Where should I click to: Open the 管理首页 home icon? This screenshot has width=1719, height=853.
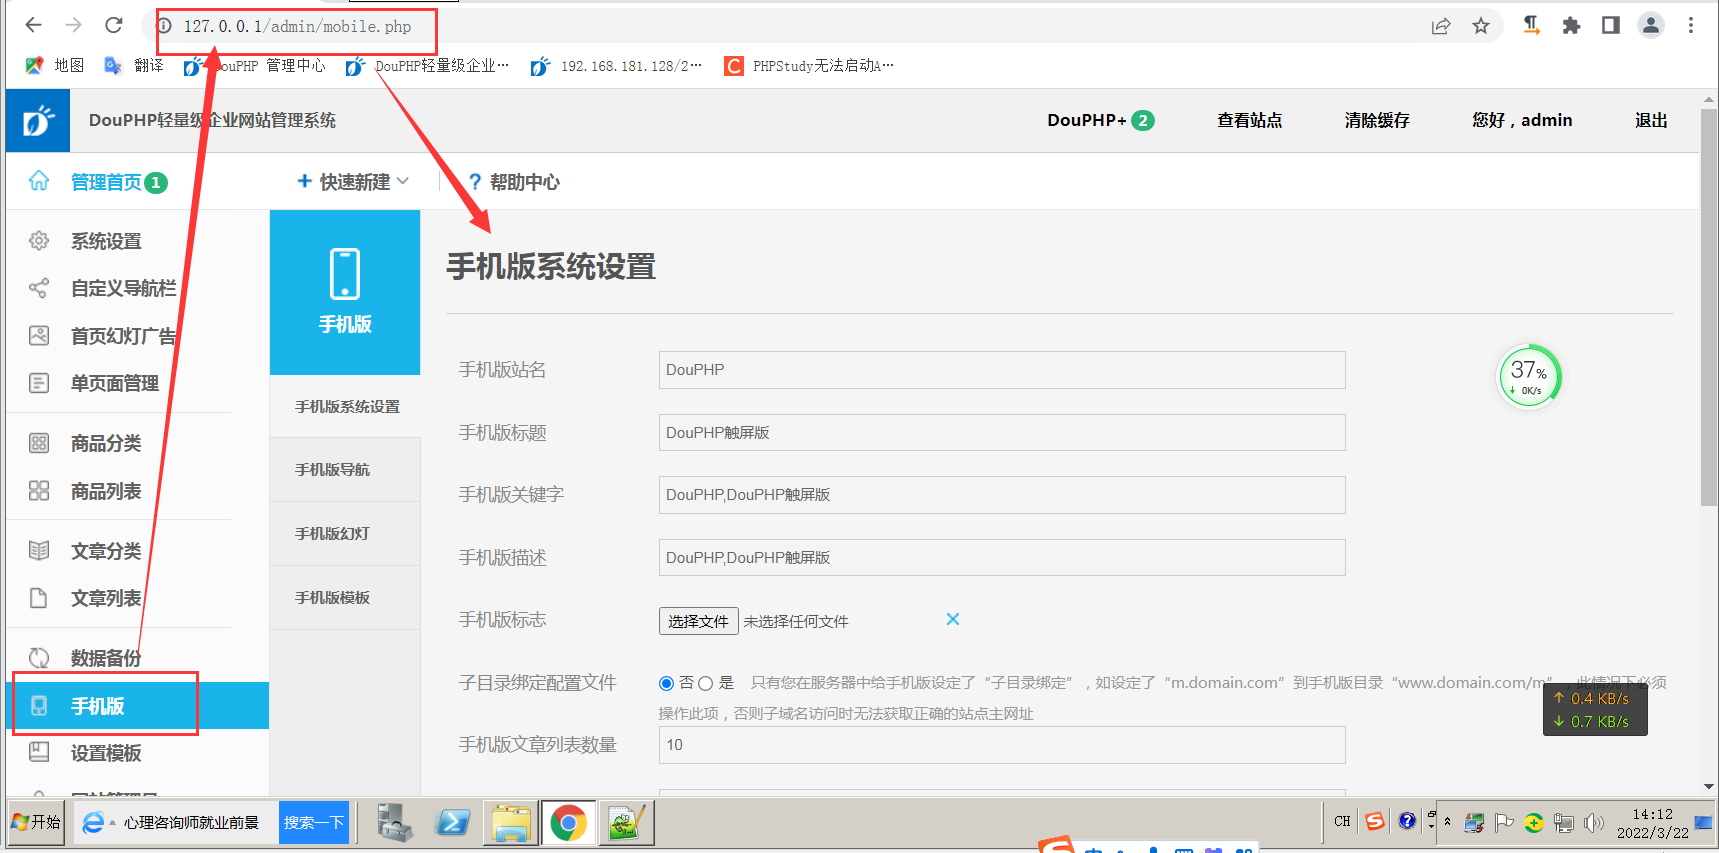coord(39,181)
